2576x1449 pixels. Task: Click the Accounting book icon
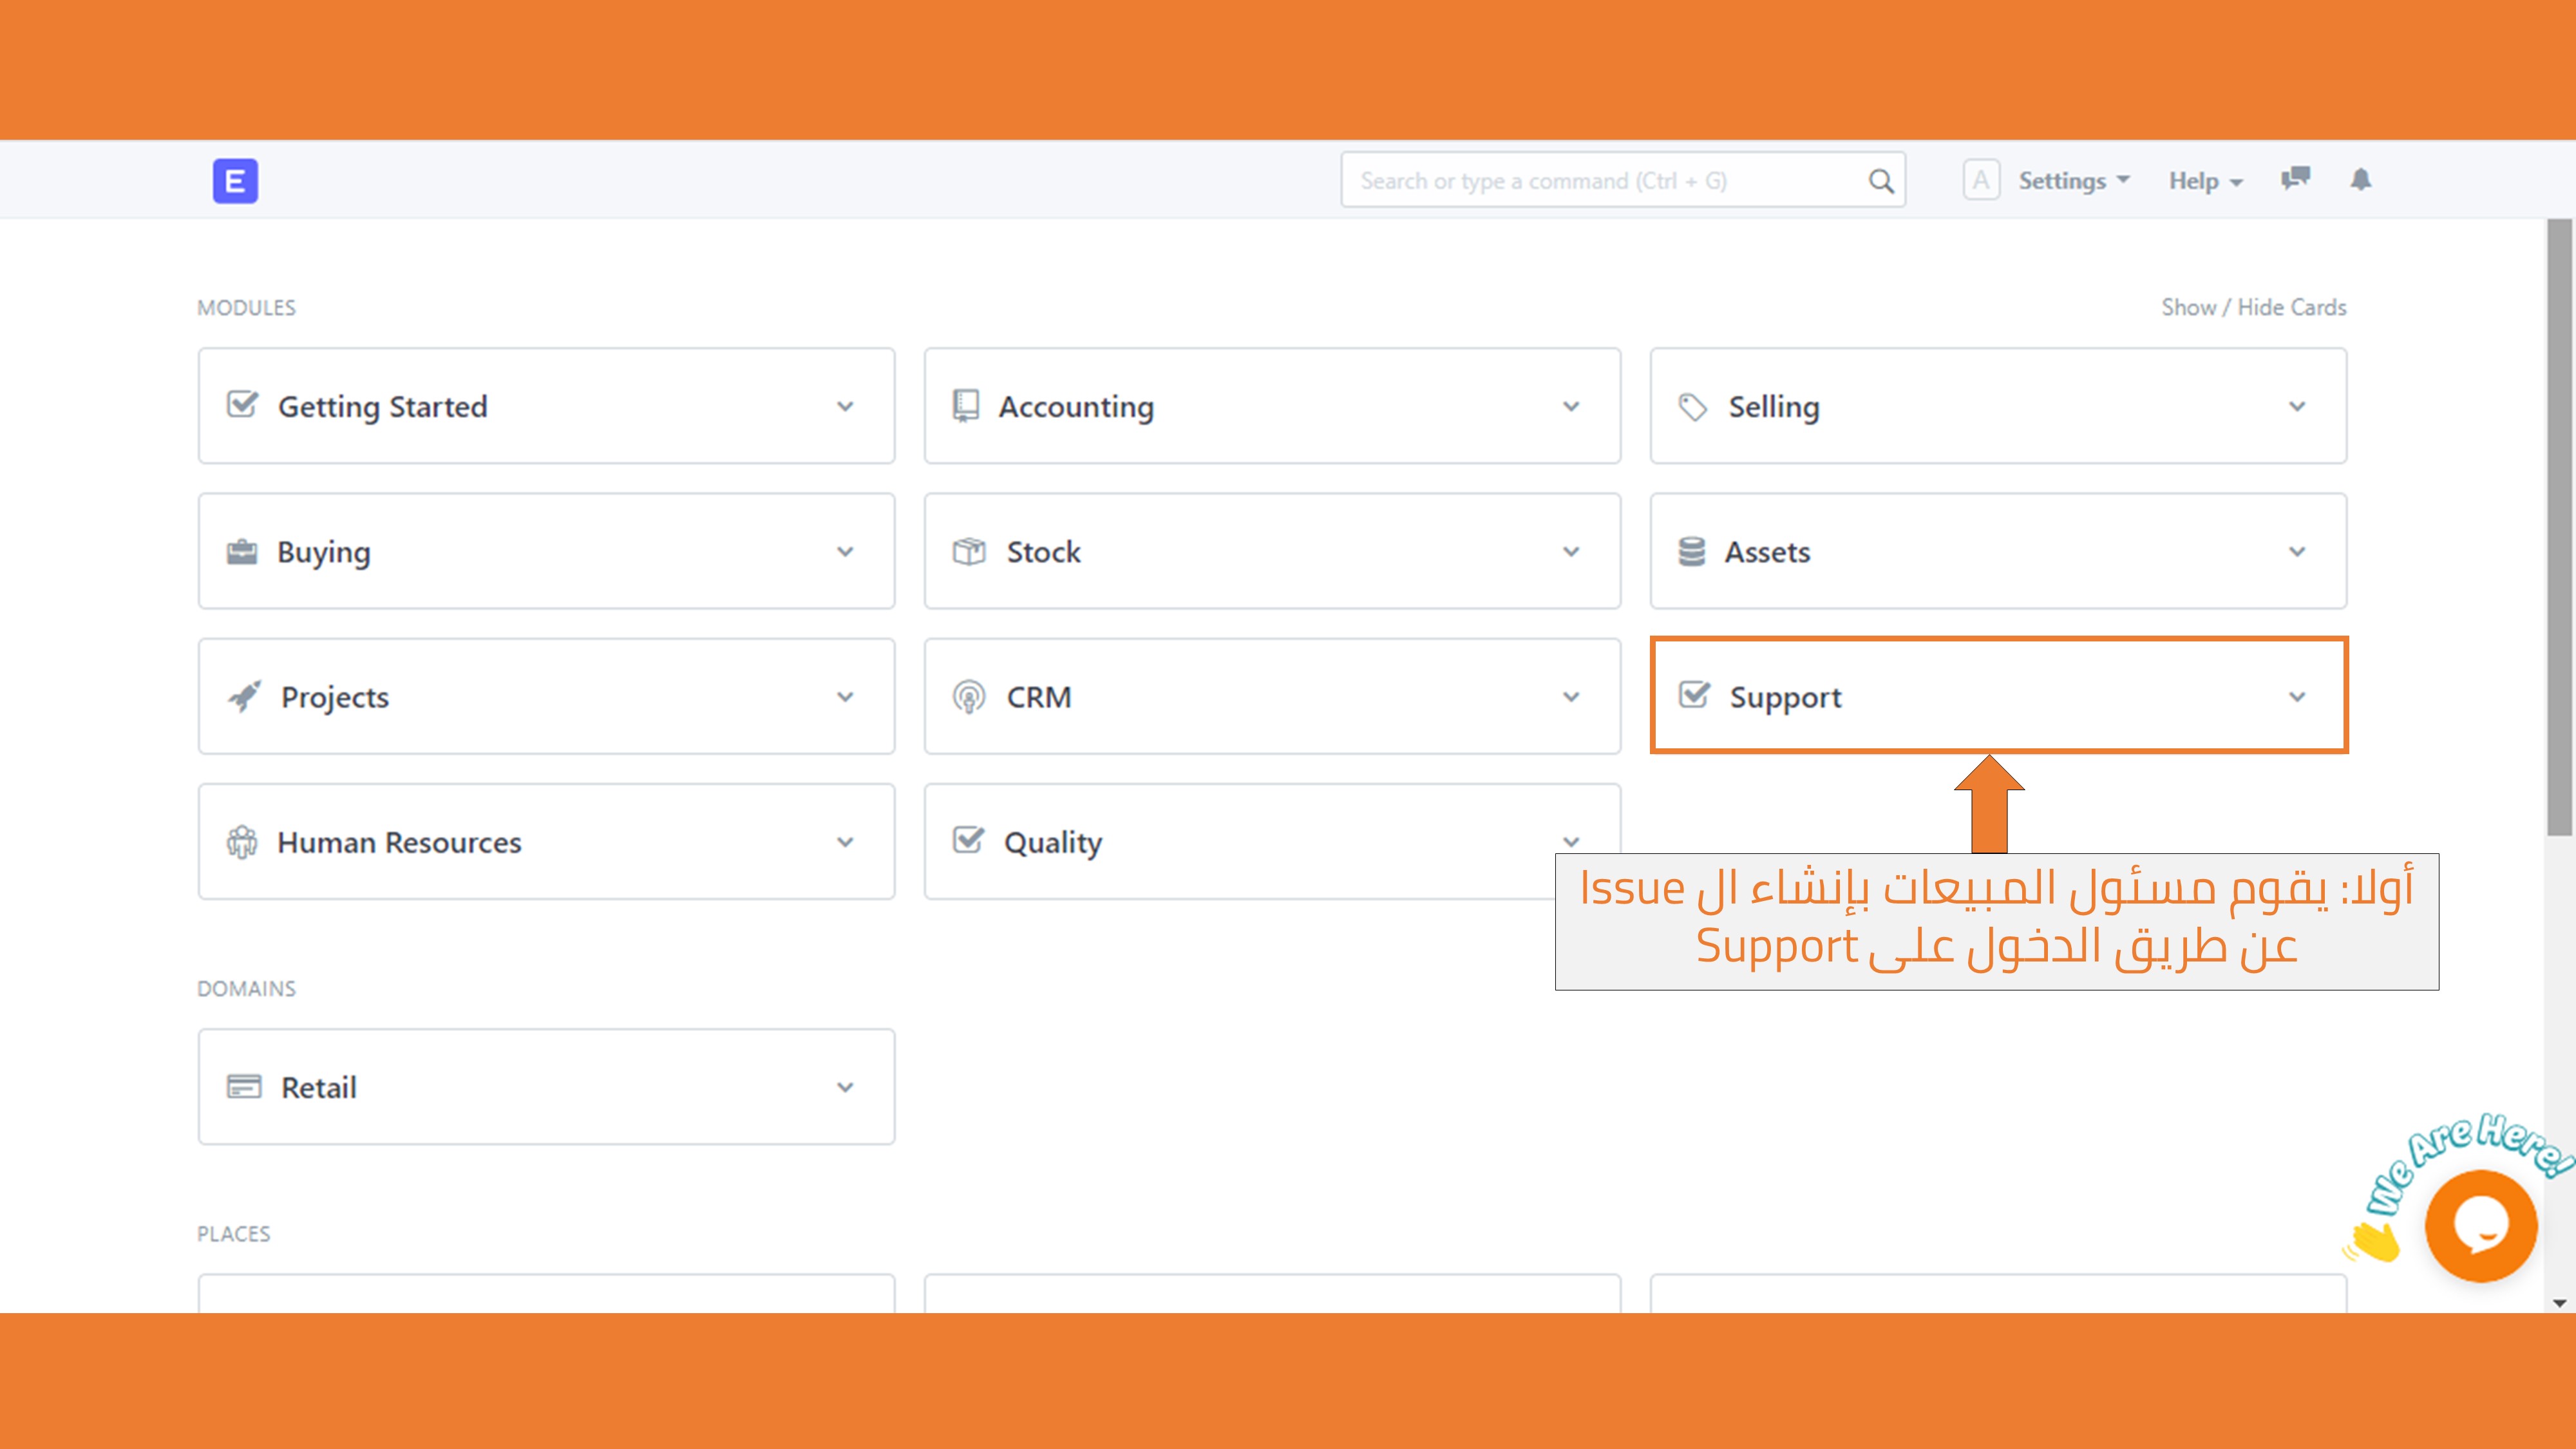(965, 406)
